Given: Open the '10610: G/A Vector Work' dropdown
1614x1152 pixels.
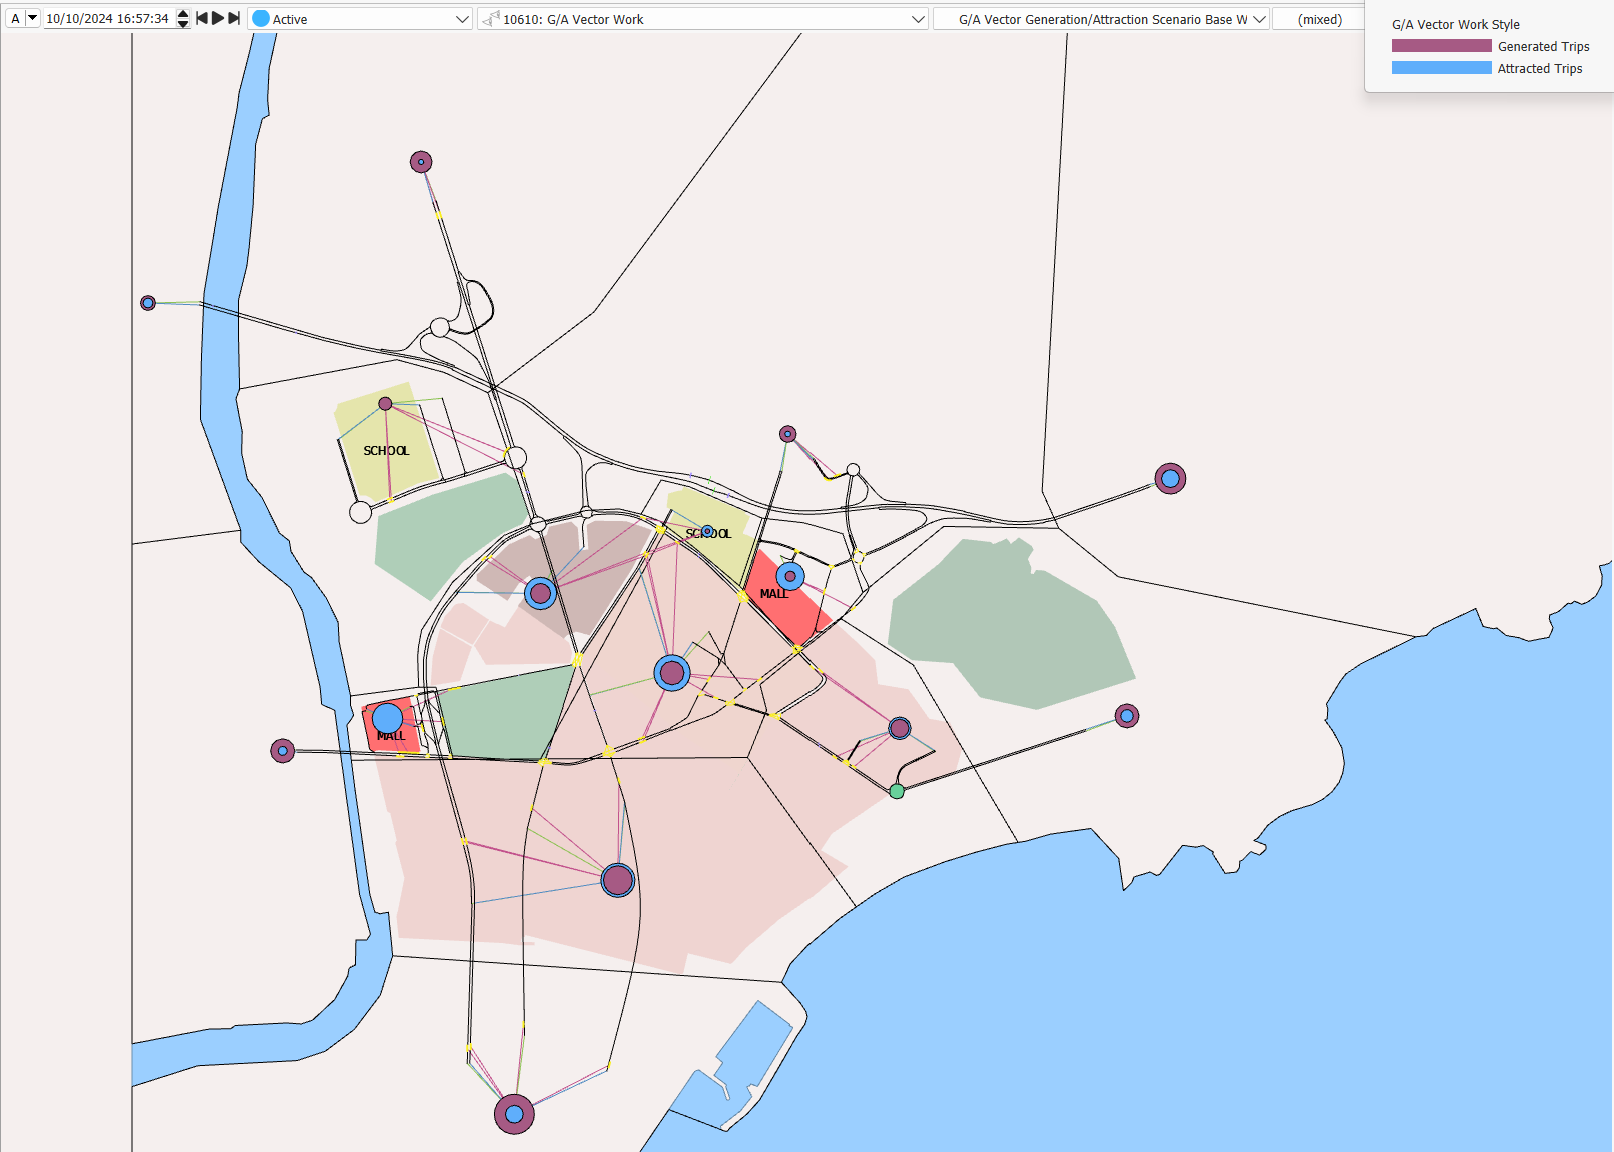Looking at the screenshot, I should tap(917, 18).
